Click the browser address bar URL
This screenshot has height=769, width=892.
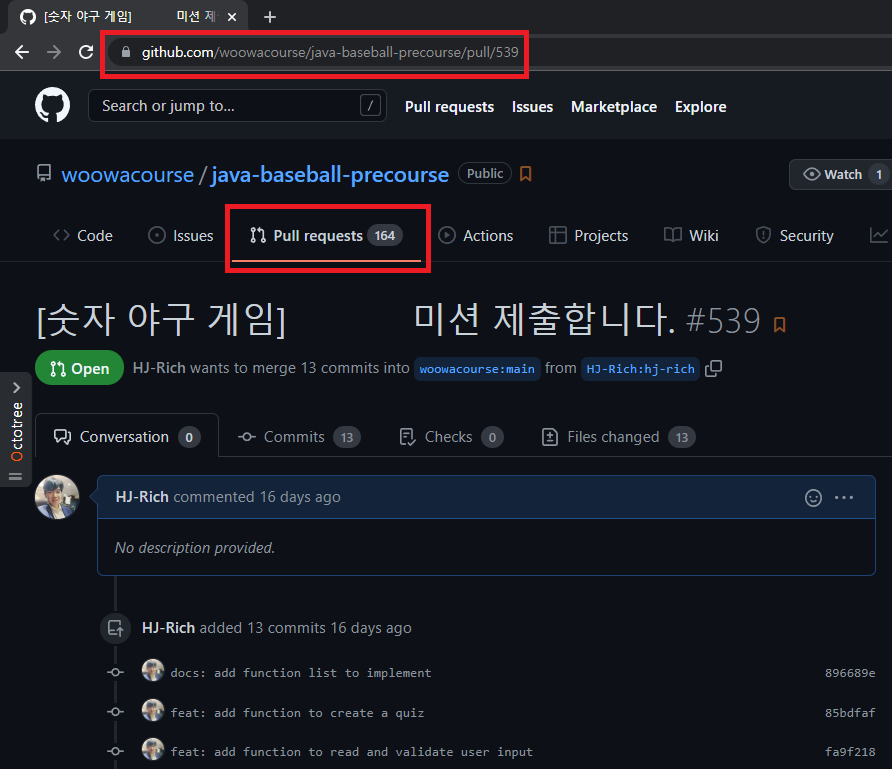click(330, 52)
